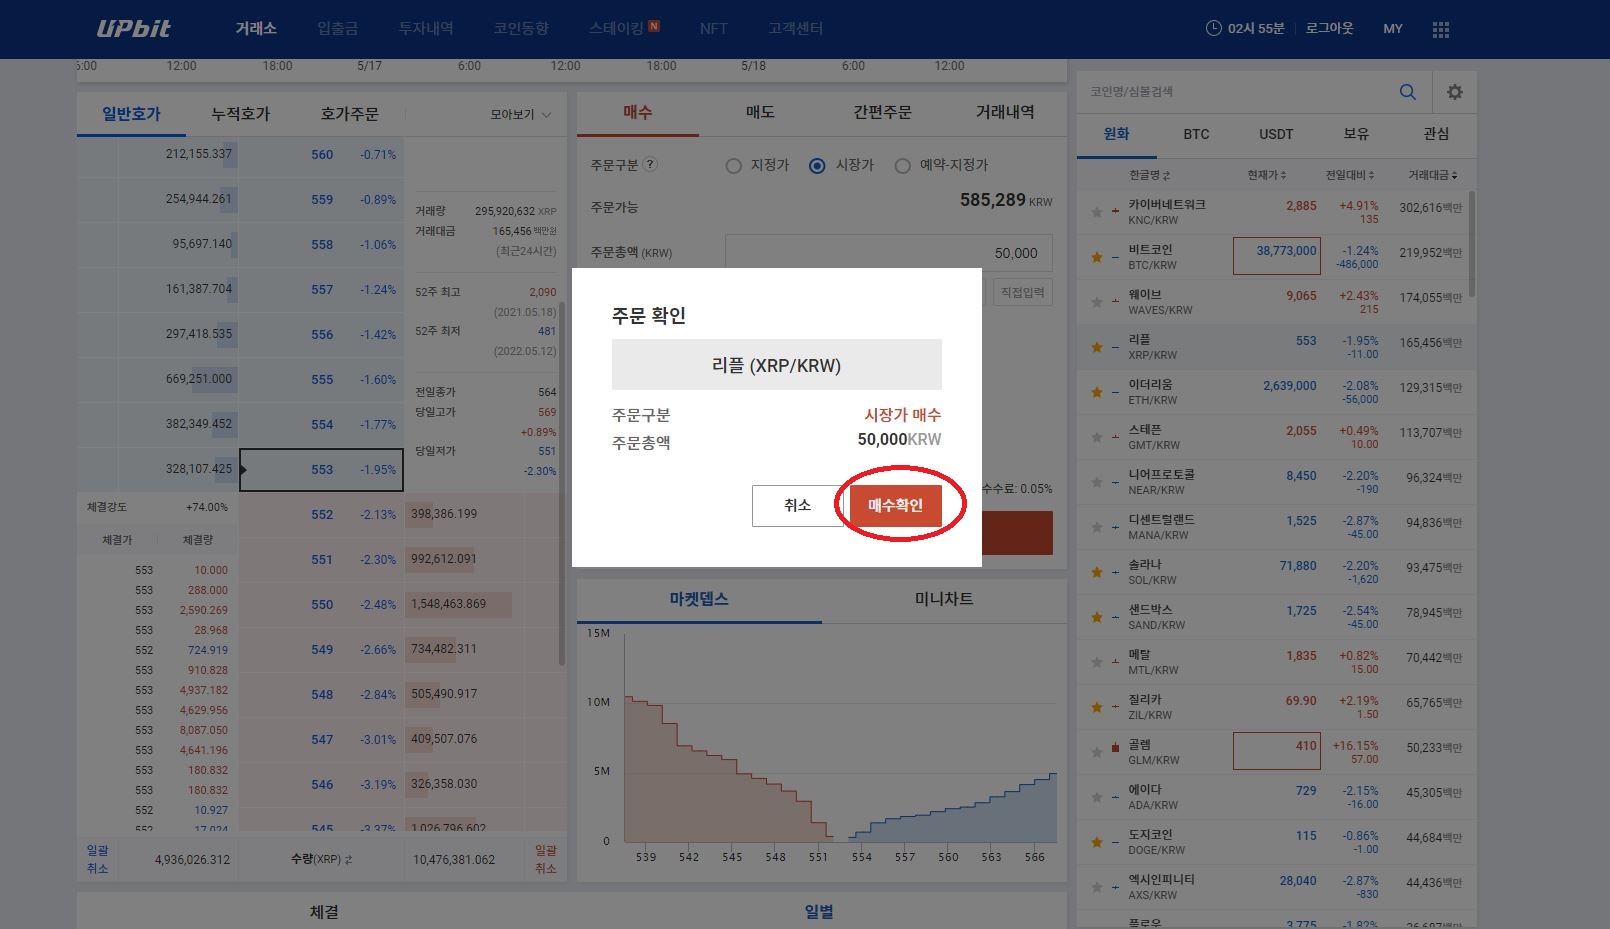Screen dimensions: 1610x929
Task: Toggle favorite star for 도지코인
Action: 1097,842
